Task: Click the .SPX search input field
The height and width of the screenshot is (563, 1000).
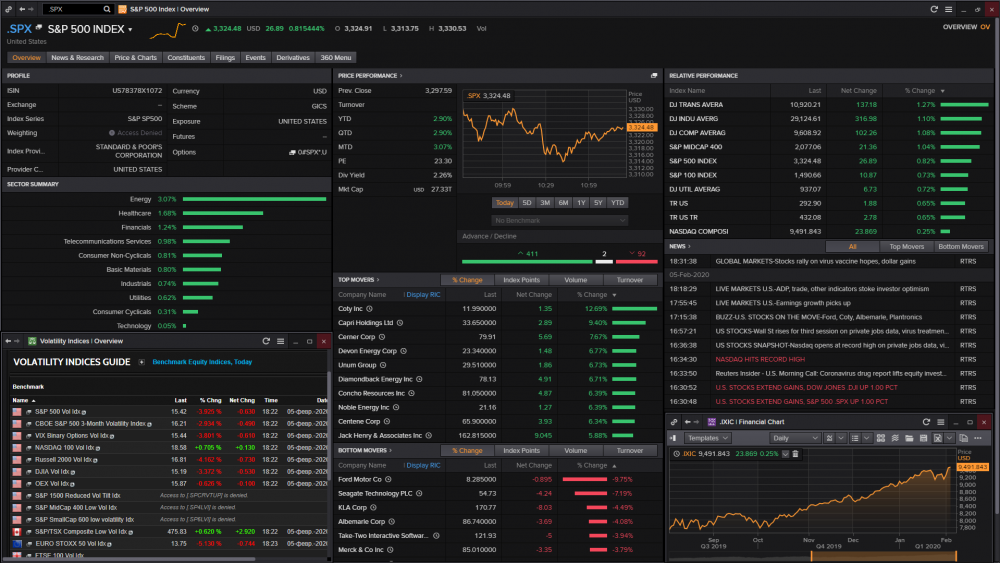Action: pos(73,9)
